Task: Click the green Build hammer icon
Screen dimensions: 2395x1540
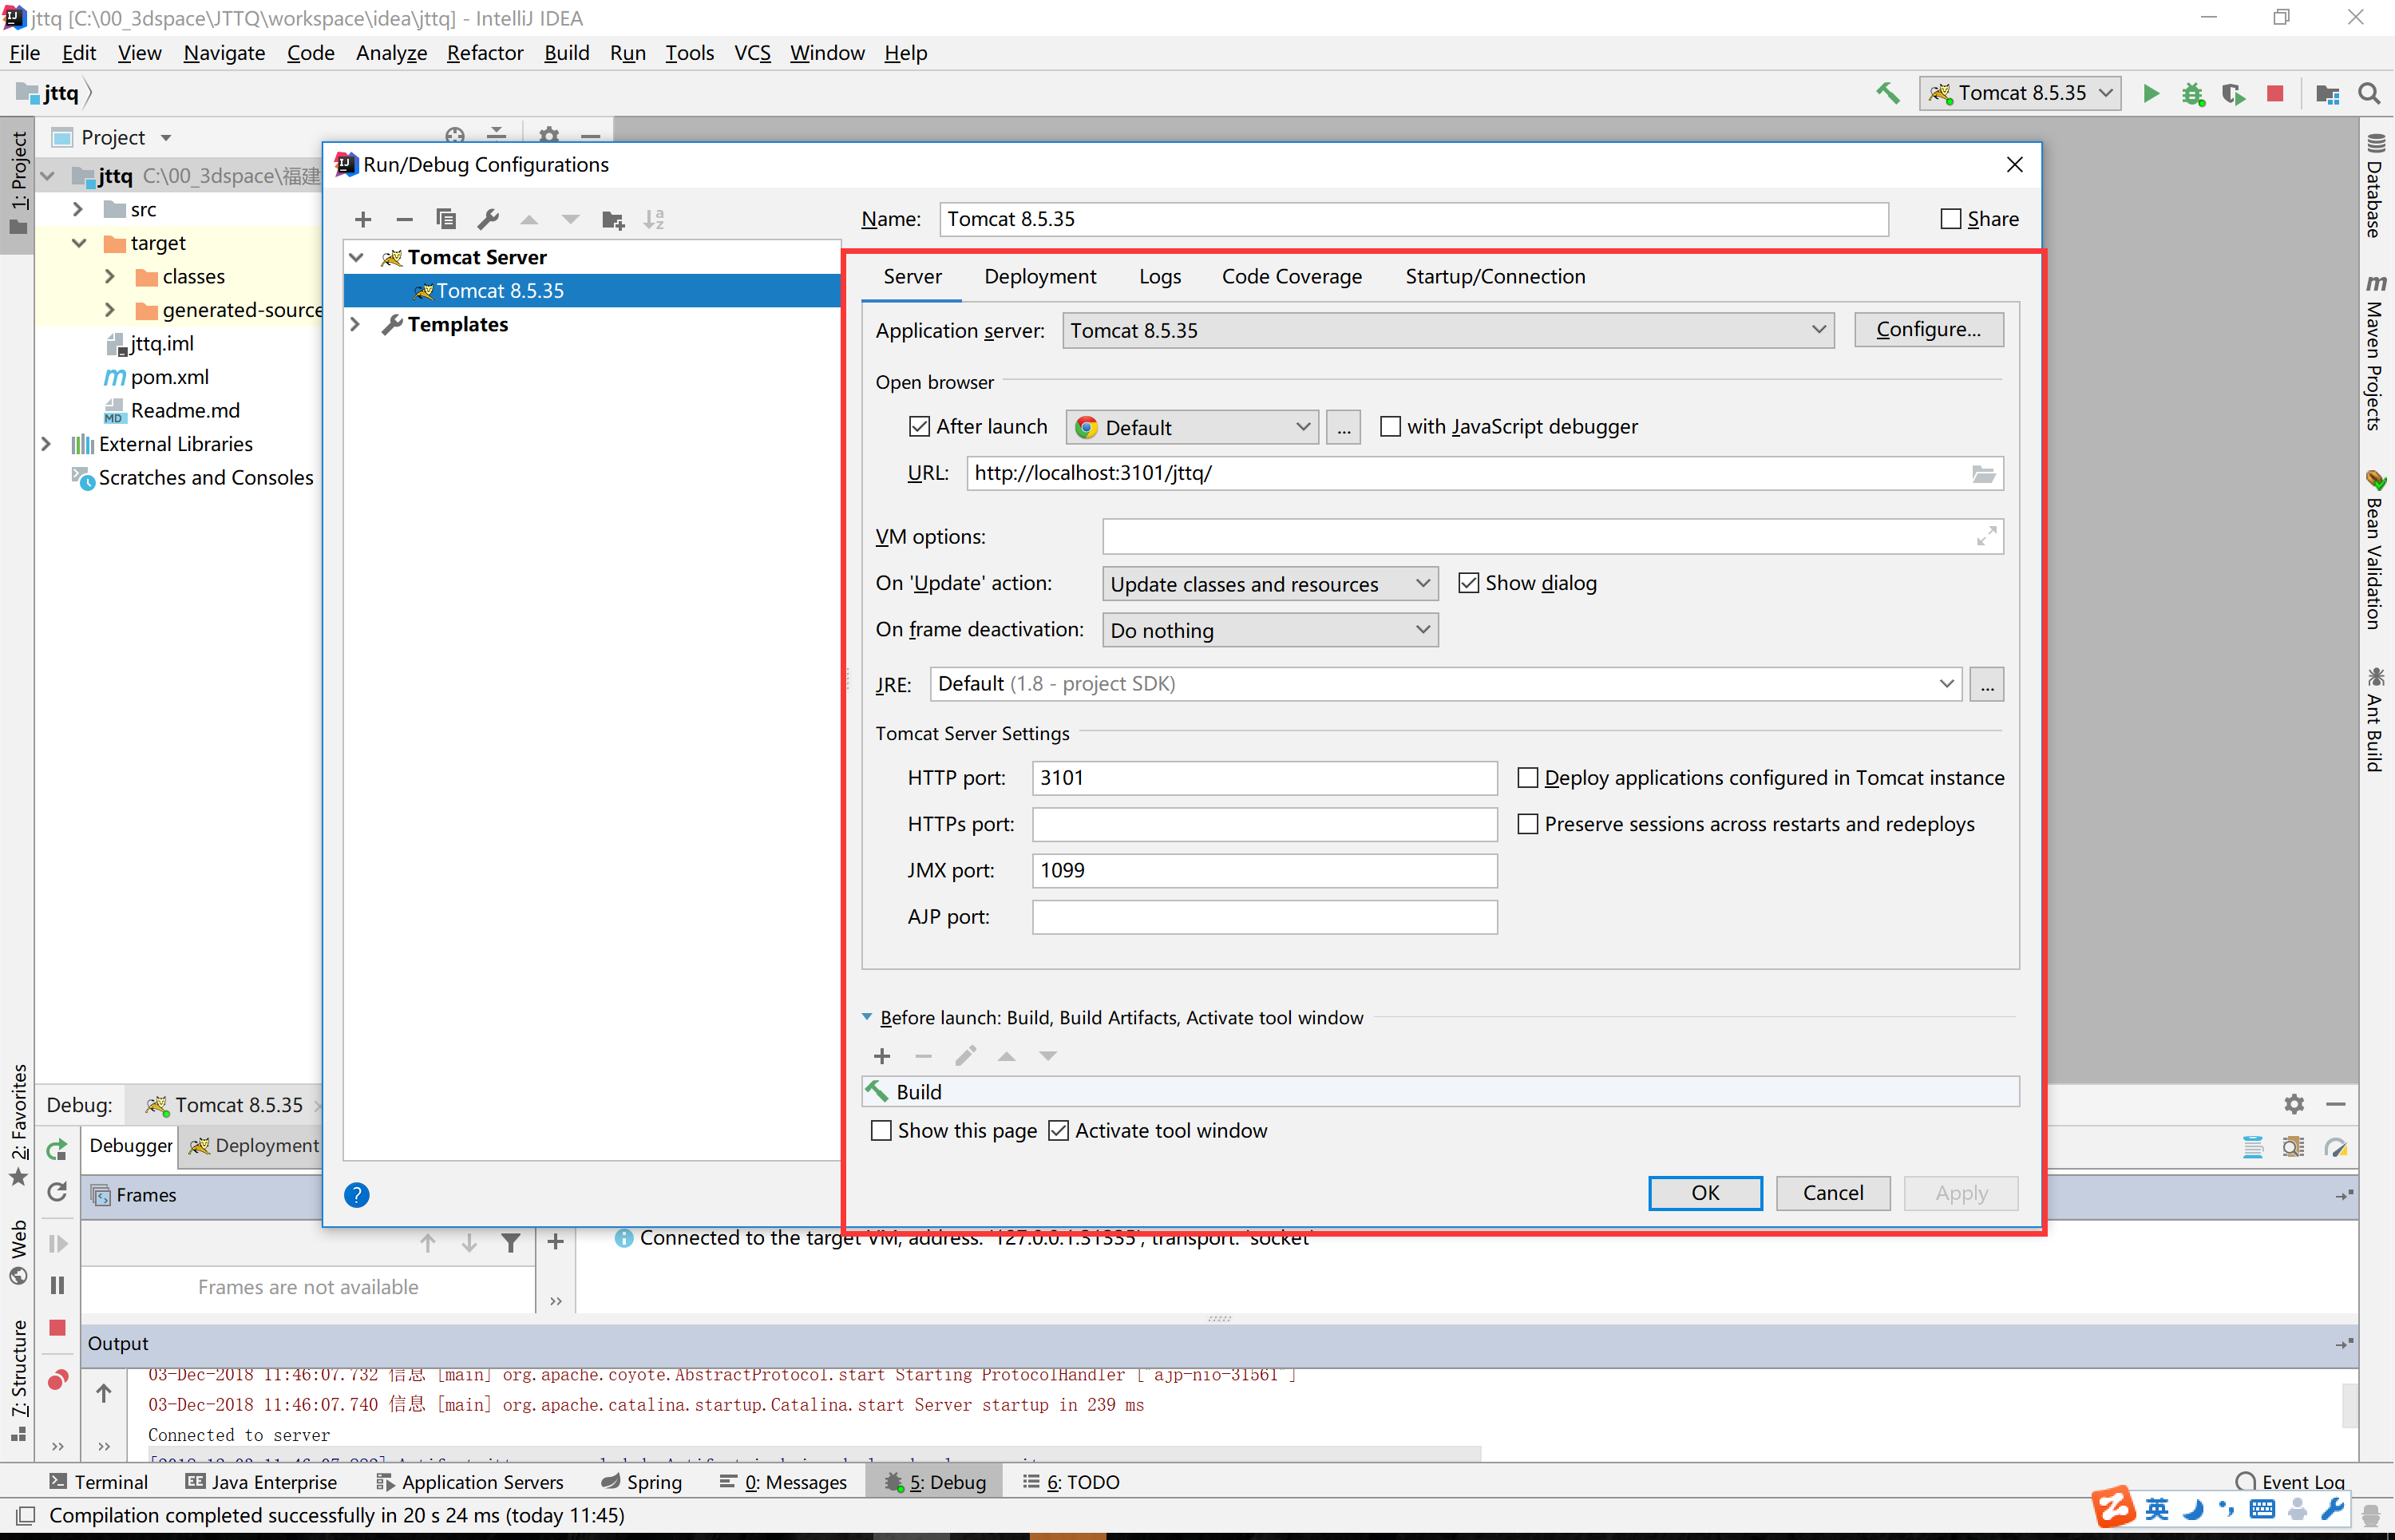Action: click(1887, 94)
